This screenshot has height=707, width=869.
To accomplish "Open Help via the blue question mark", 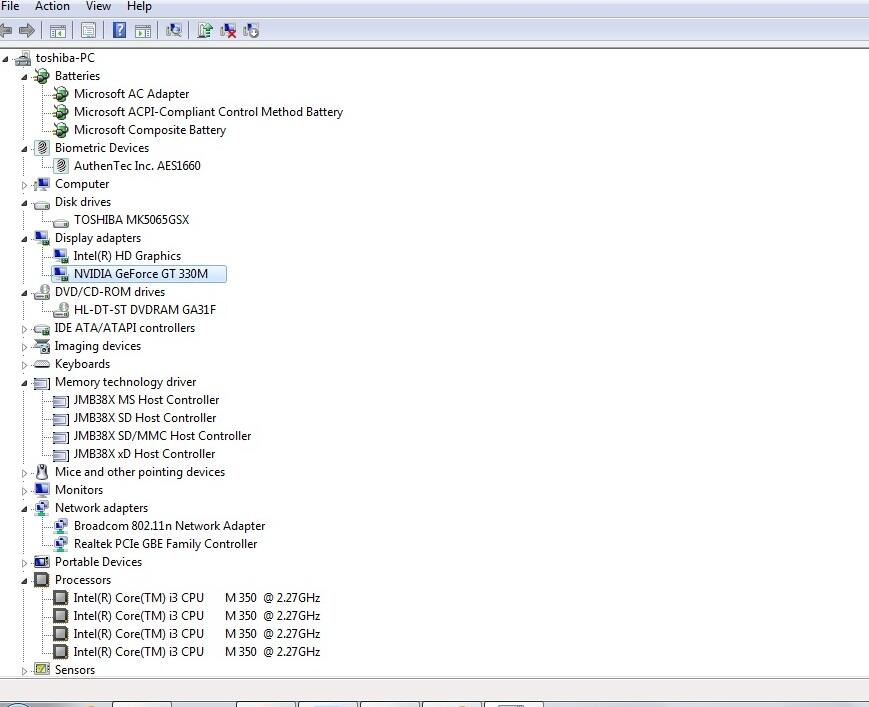I will 119,30.
